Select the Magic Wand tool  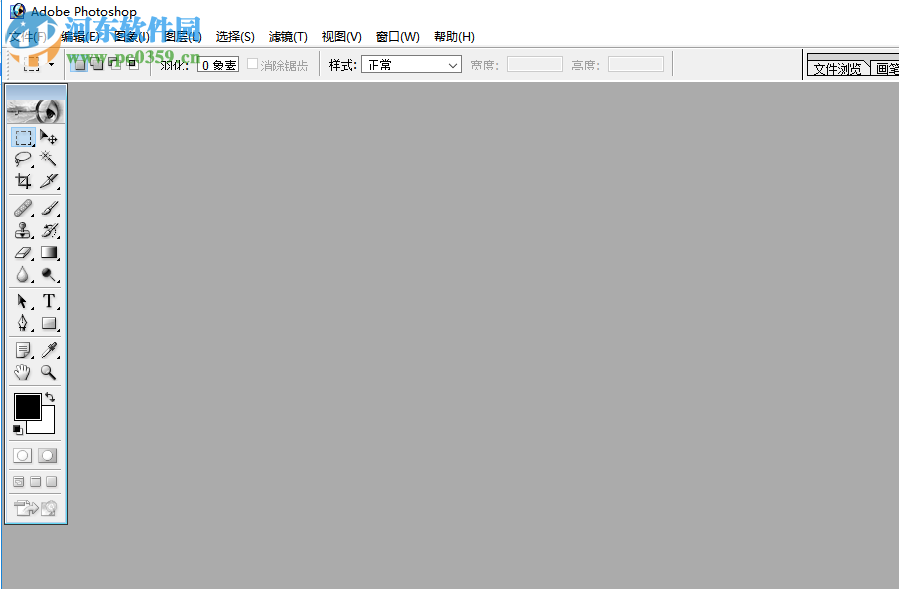(49, 159)
